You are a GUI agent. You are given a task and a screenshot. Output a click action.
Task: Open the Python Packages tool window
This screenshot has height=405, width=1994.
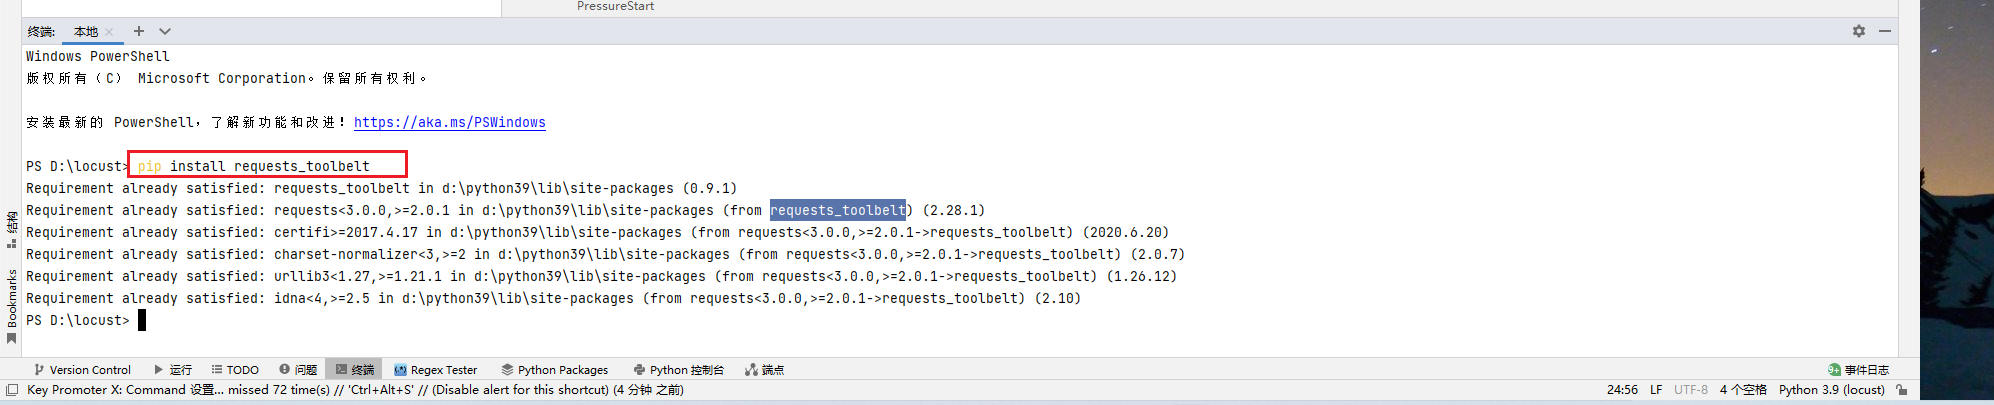[x=555, y=370]
